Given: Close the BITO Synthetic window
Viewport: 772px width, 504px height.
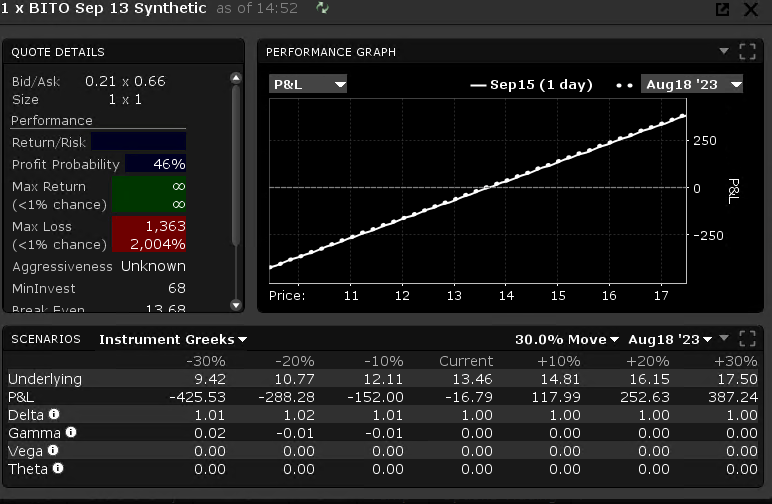Looking at the screenshot, I should 752,10.
